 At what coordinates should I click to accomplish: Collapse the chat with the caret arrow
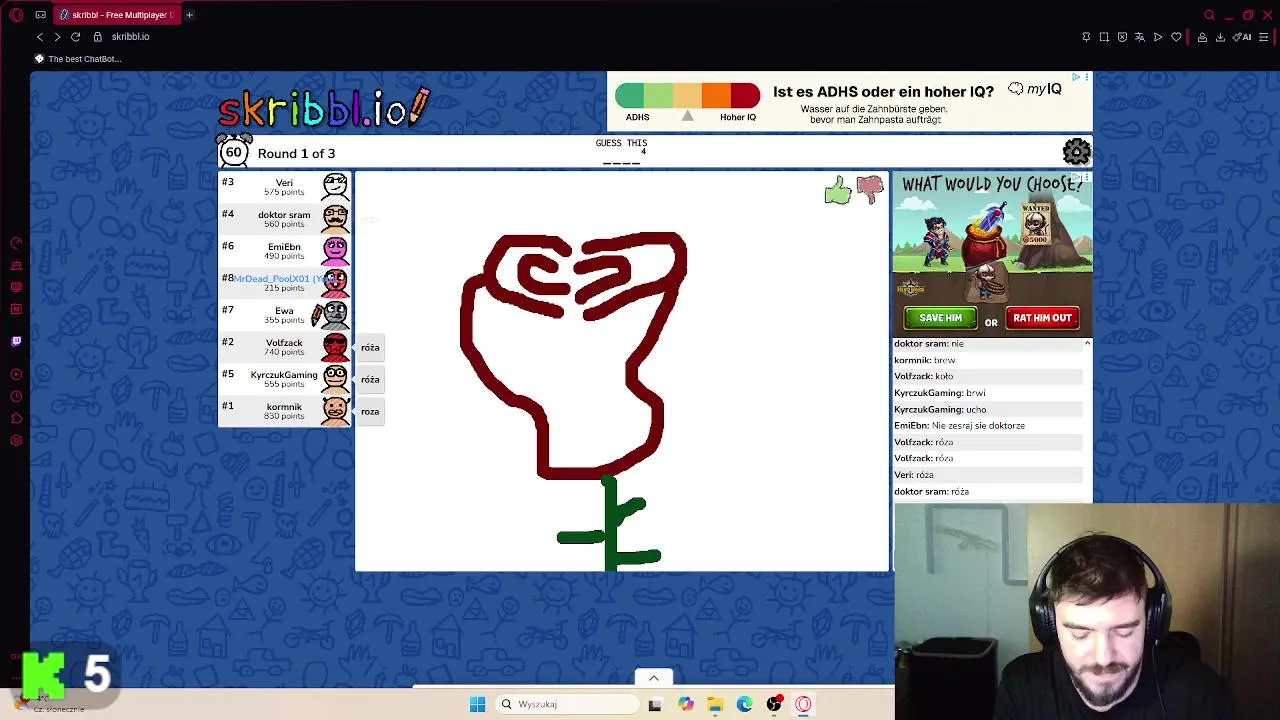pos(1087,343)
